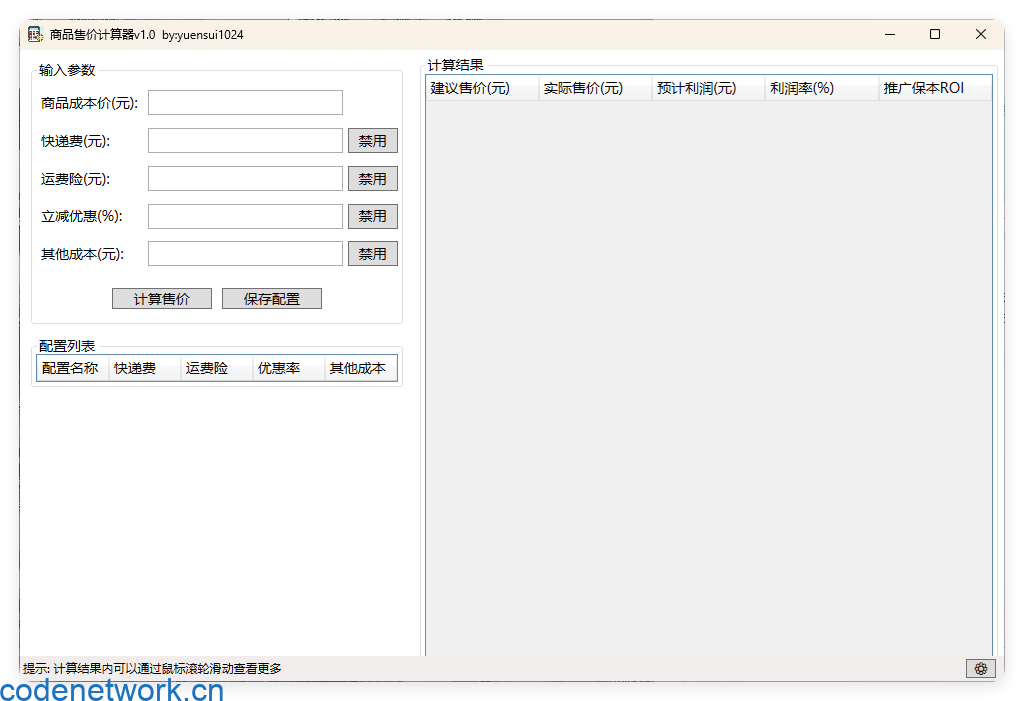
Task: Select the 实际售价(元) column header
Action: click(580, 88)
